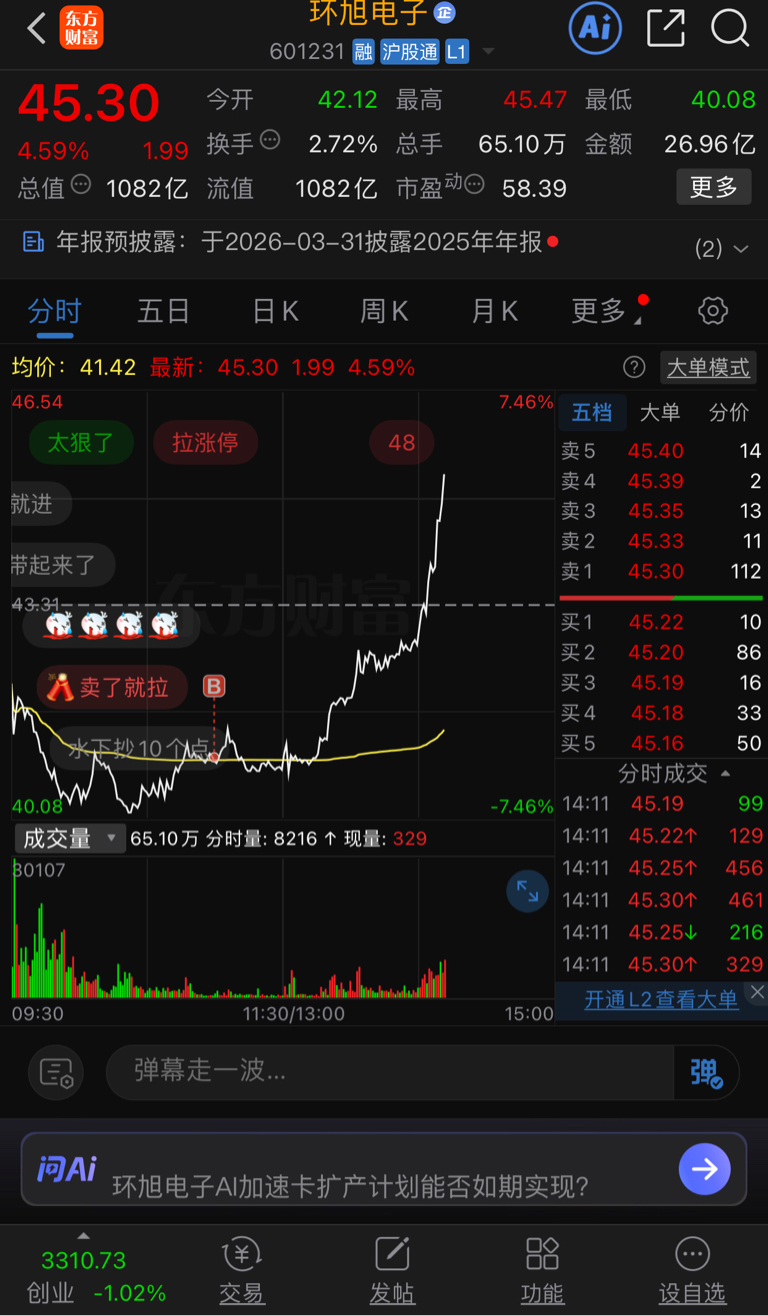Tap the 太狠了 danmaku bubble
Screen dimensions: 768x1316
click(80, 442)
